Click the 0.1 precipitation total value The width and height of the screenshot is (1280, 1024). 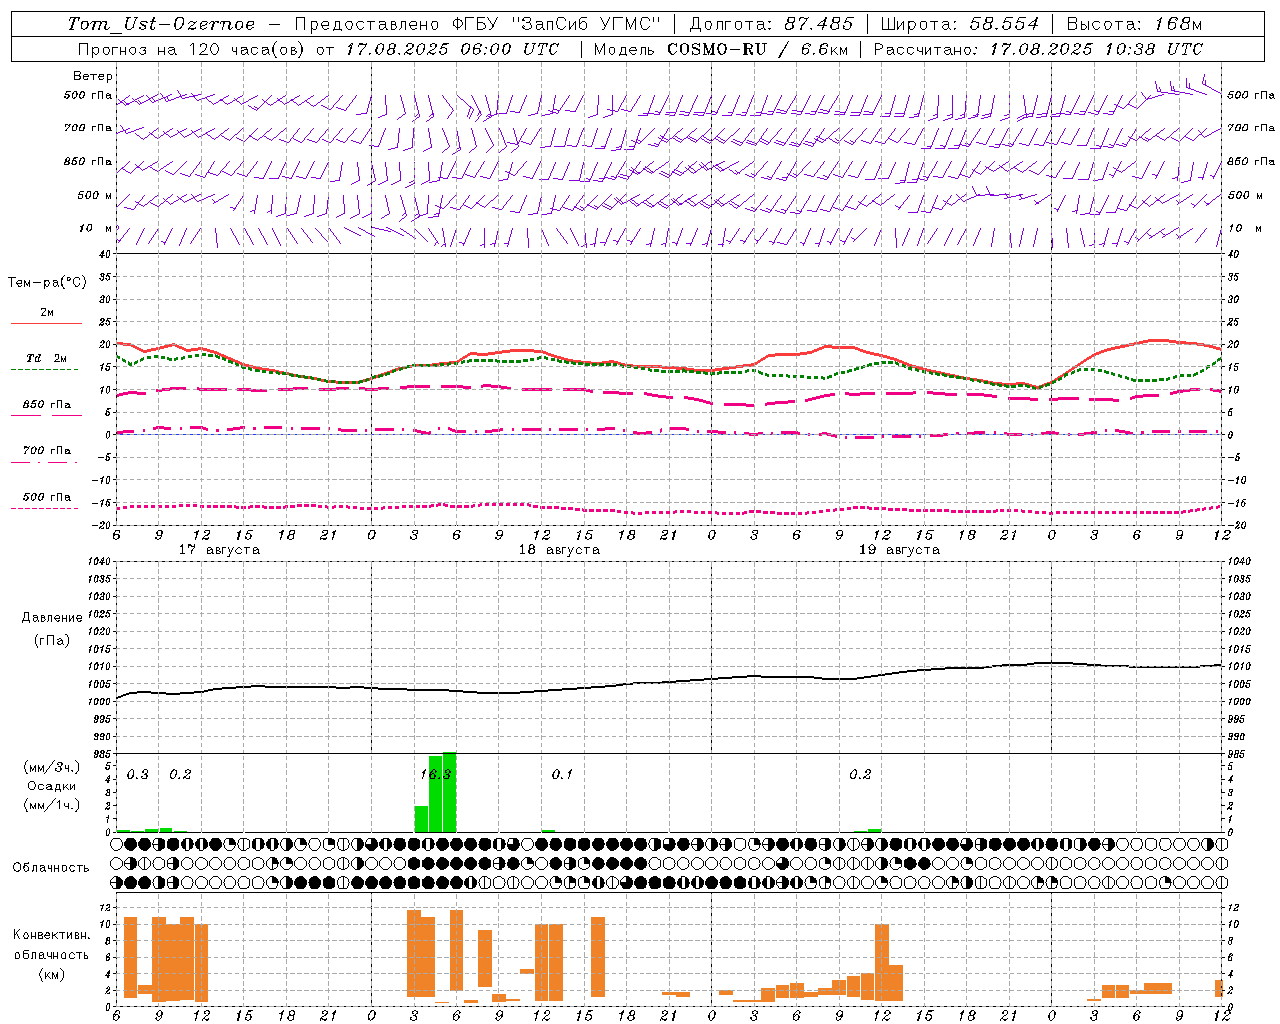[x=562, y=774]
